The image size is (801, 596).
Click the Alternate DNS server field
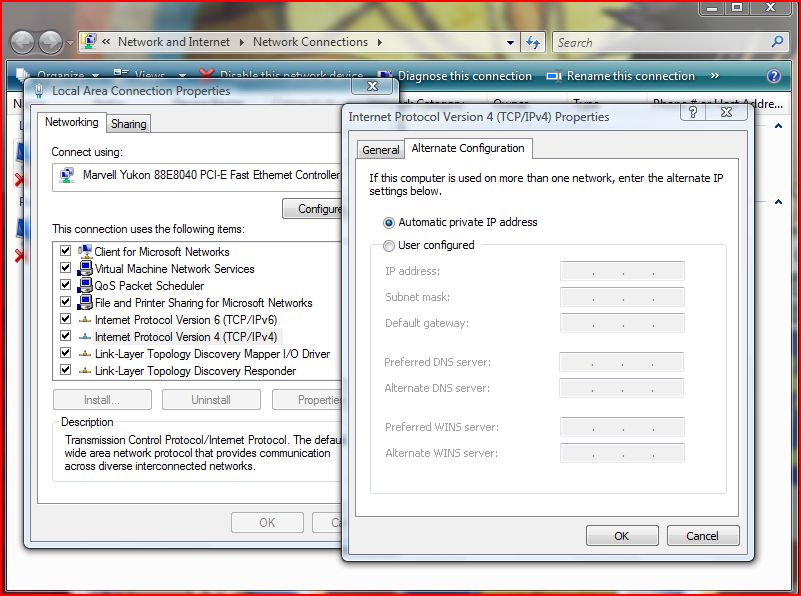(621, 388)
